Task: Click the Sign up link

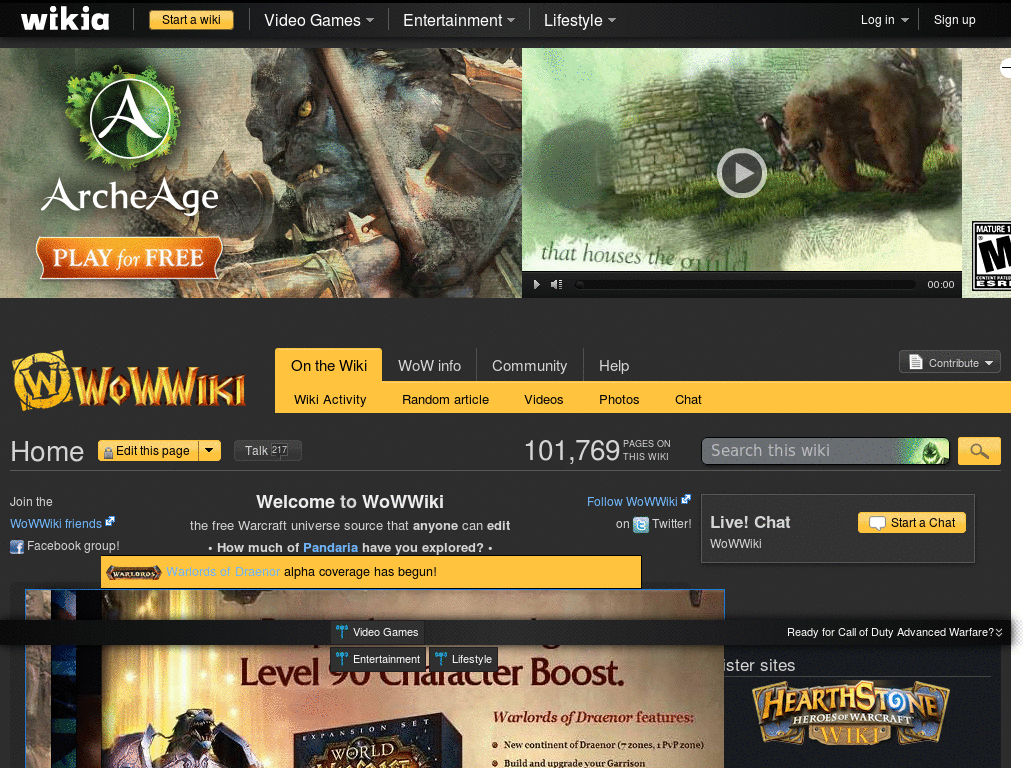Action: [x=954, y=20]
